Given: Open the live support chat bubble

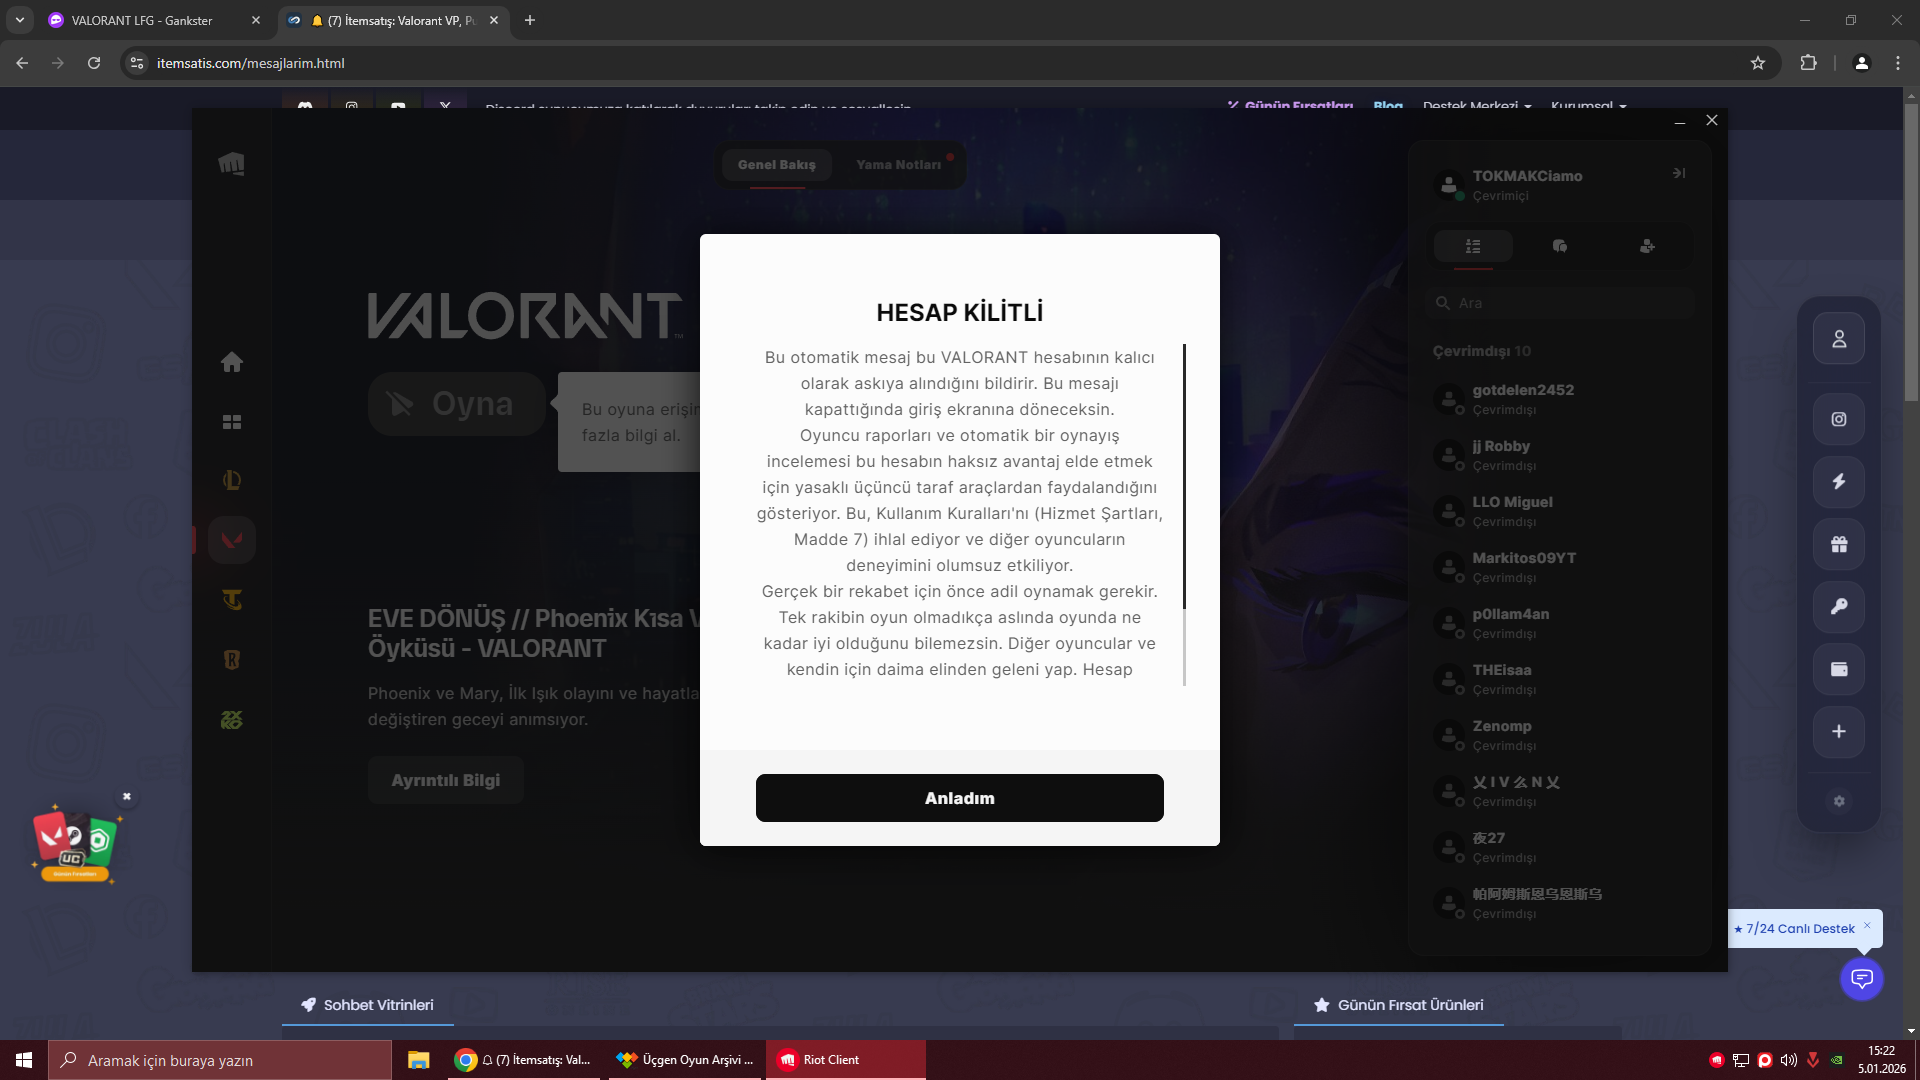Looking at the screenshot, I should pos(1862,978).
